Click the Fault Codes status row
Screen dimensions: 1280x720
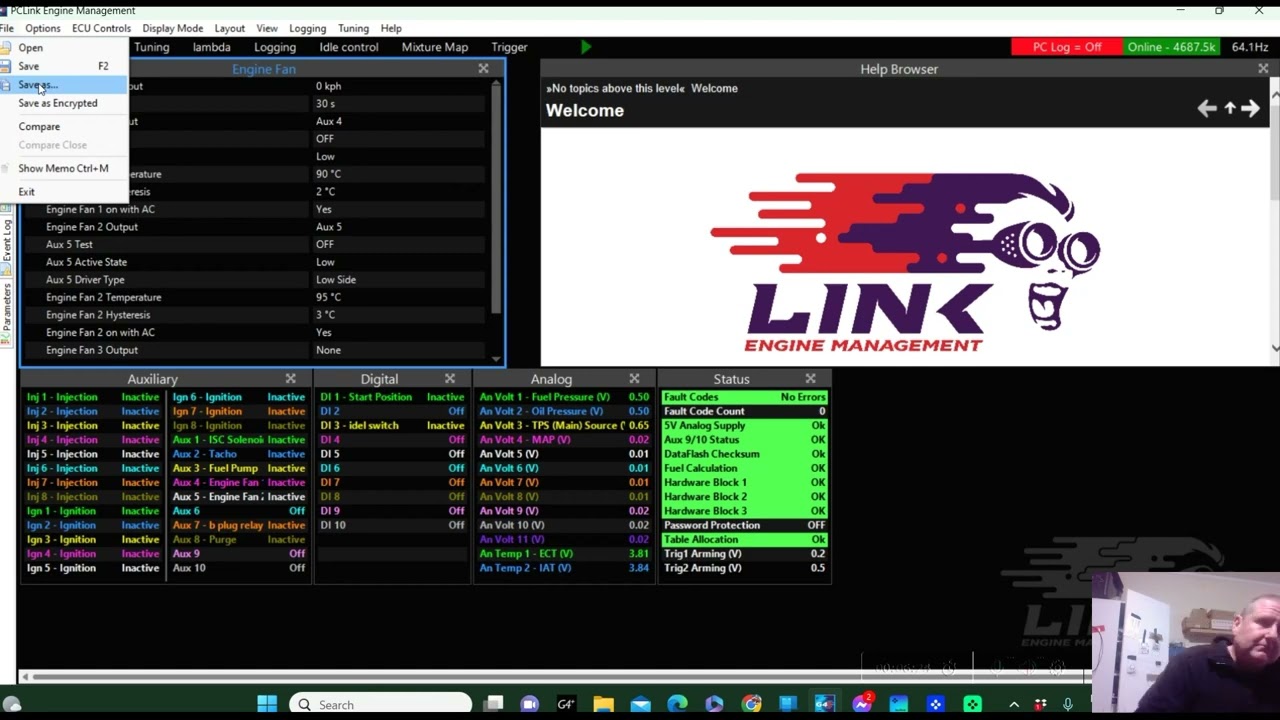(744, 397)
